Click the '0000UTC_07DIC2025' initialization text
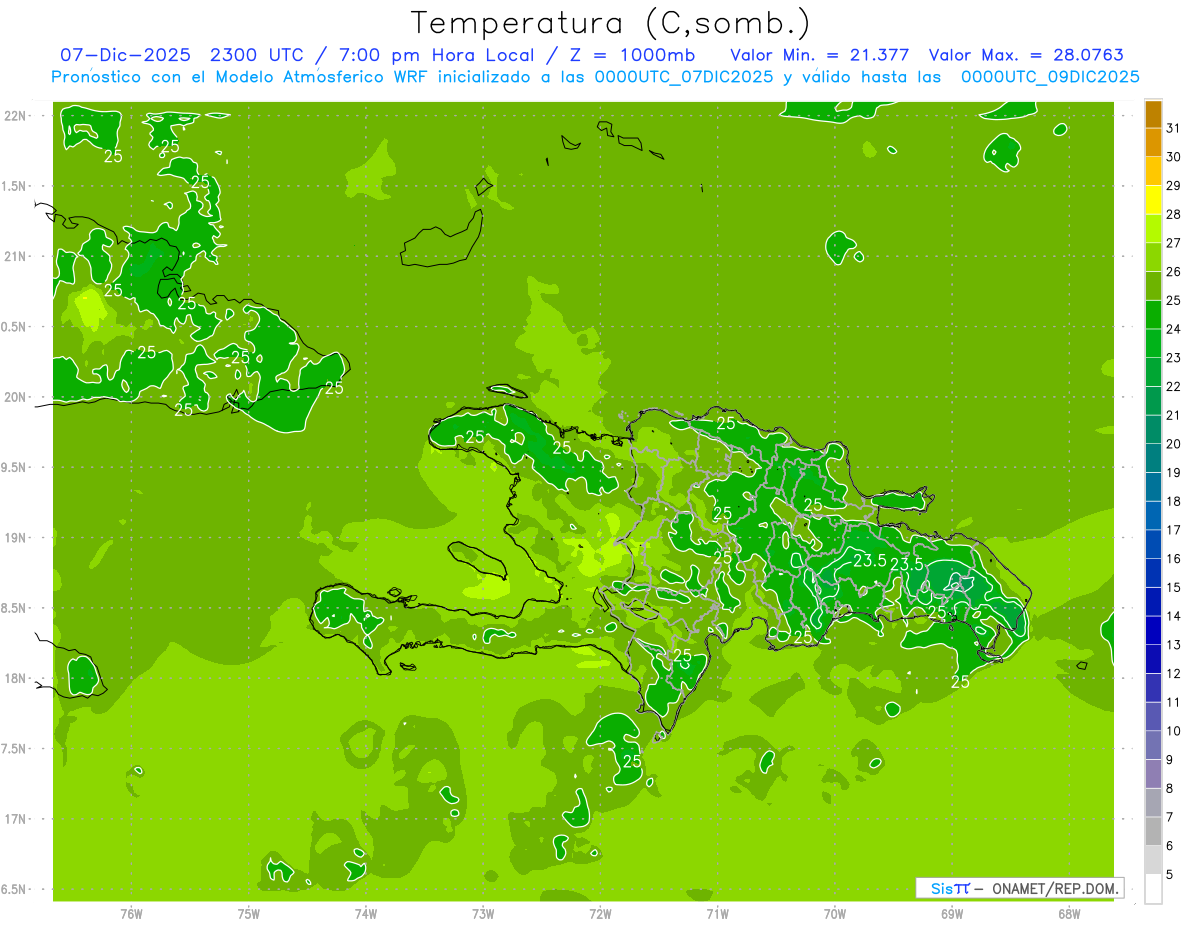The image size is (1200, 927). click(684, 77)
